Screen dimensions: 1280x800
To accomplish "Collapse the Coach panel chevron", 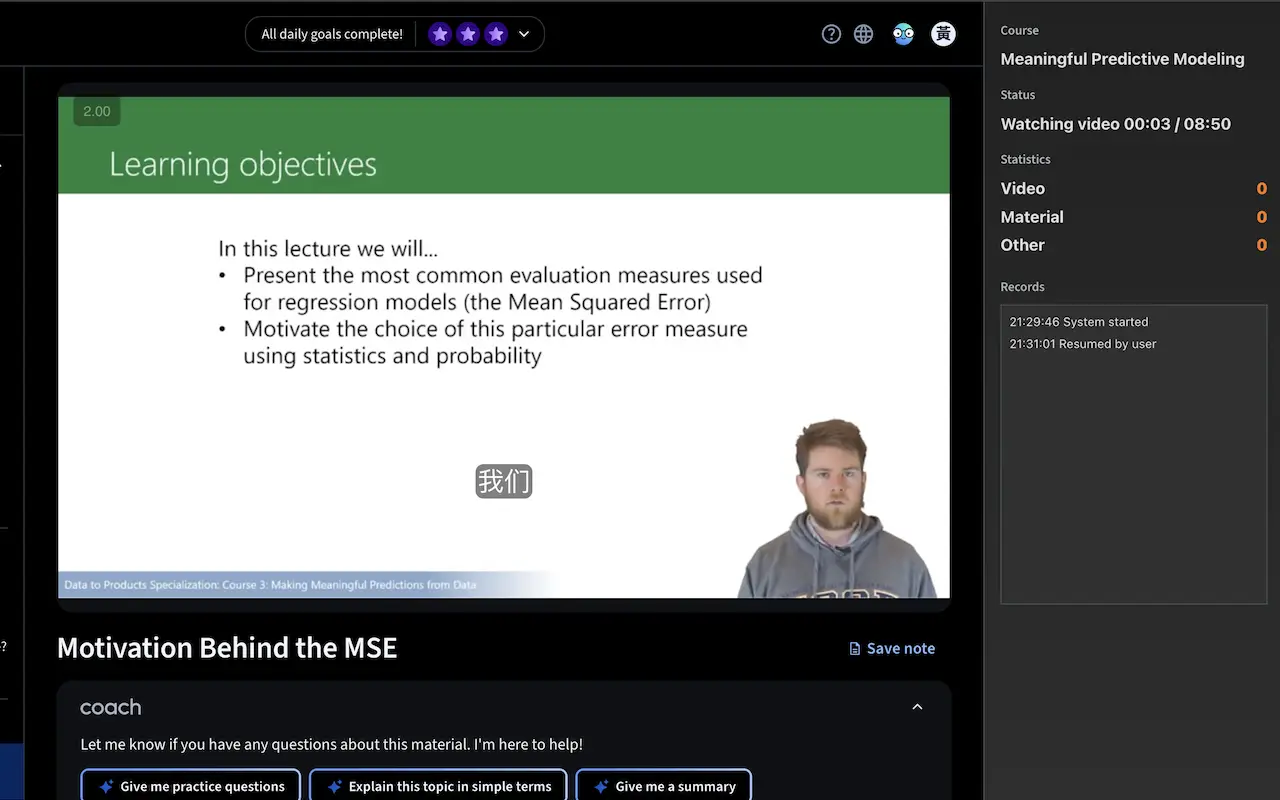I will tap(917, 707).
